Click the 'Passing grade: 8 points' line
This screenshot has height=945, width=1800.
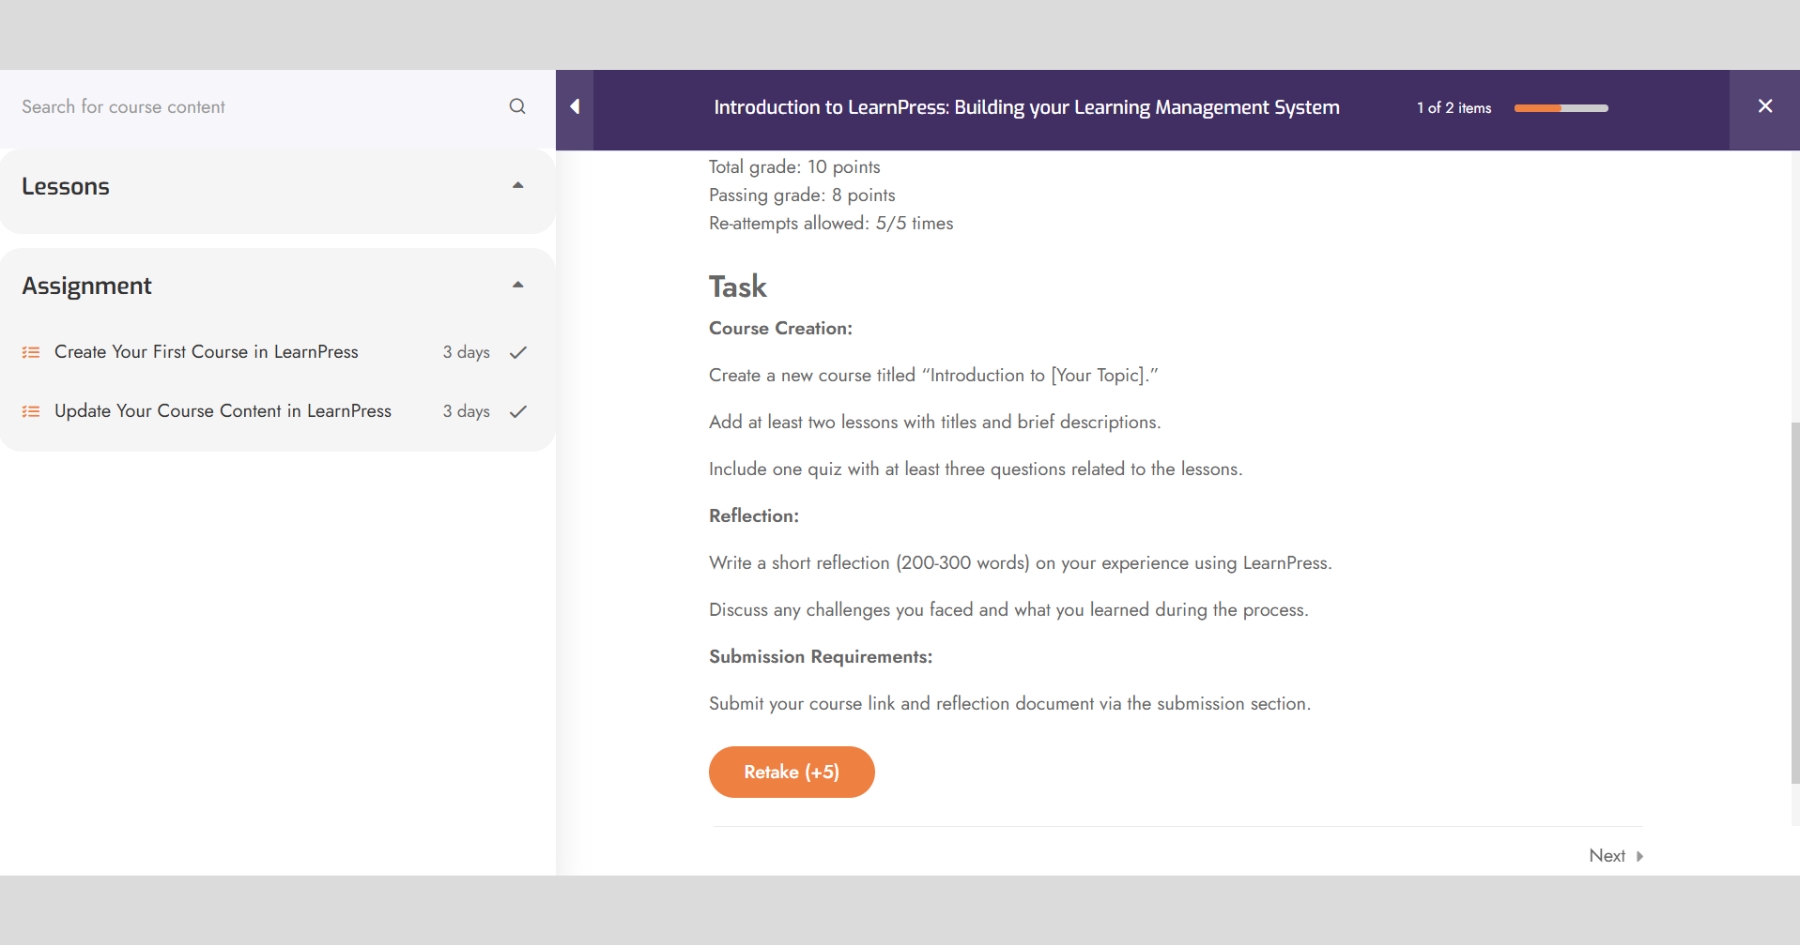(x=802, y=195)
